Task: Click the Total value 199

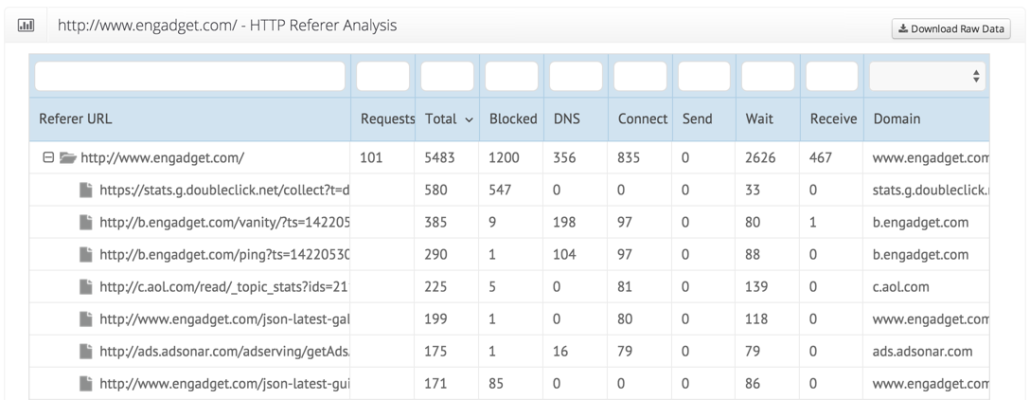Action: pos(436,319)
